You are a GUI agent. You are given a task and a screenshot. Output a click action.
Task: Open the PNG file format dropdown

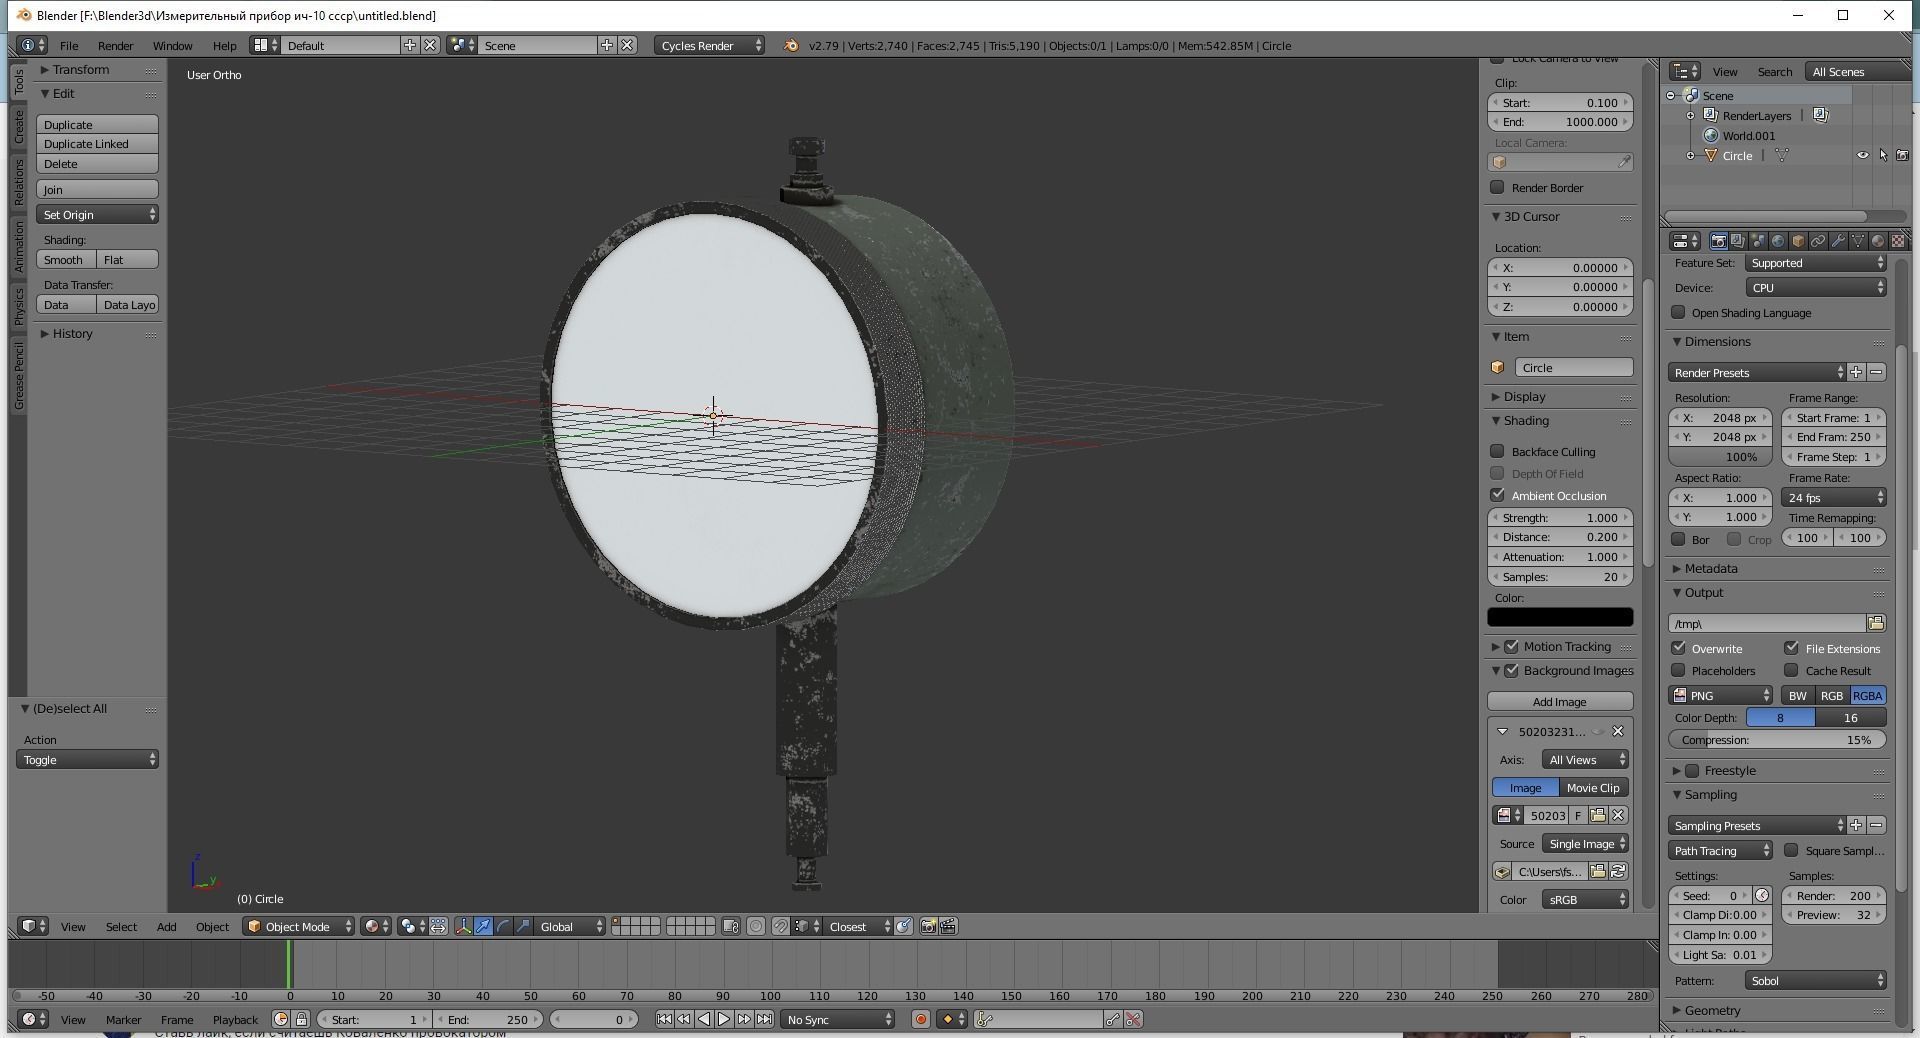(1721, 696)
